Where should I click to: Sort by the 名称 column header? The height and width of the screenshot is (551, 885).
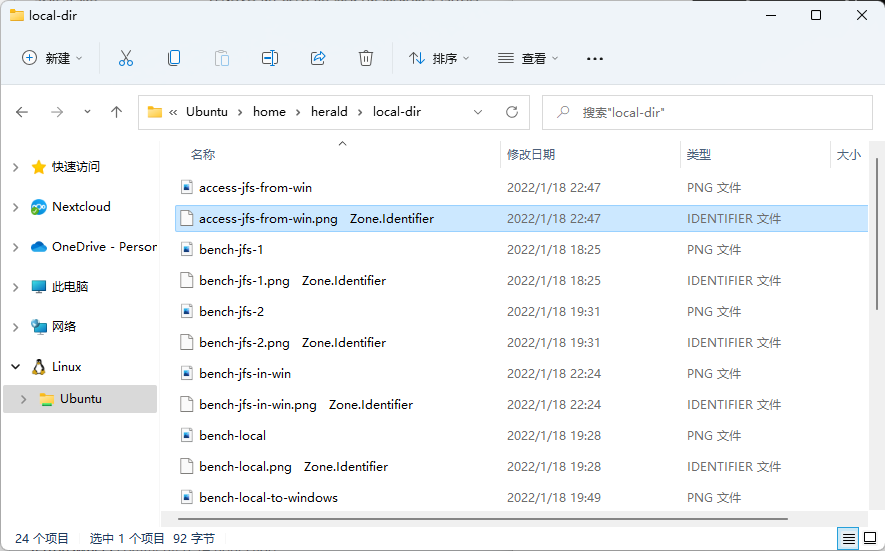coord(203,154)
